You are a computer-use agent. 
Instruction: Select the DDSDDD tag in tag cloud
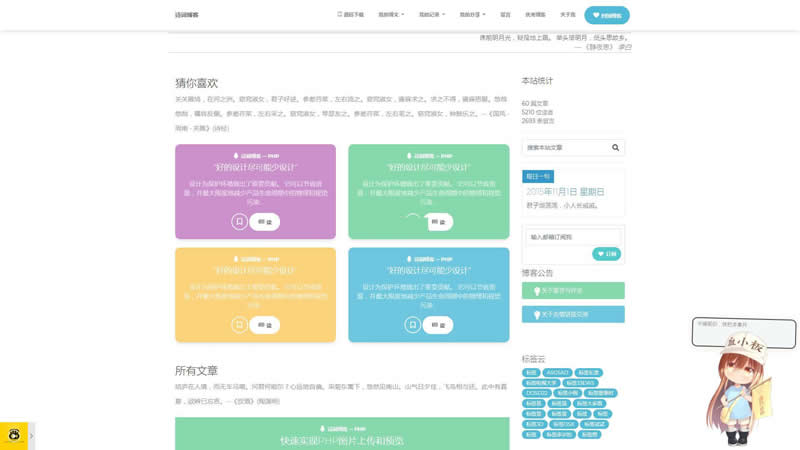pos(537,393)
